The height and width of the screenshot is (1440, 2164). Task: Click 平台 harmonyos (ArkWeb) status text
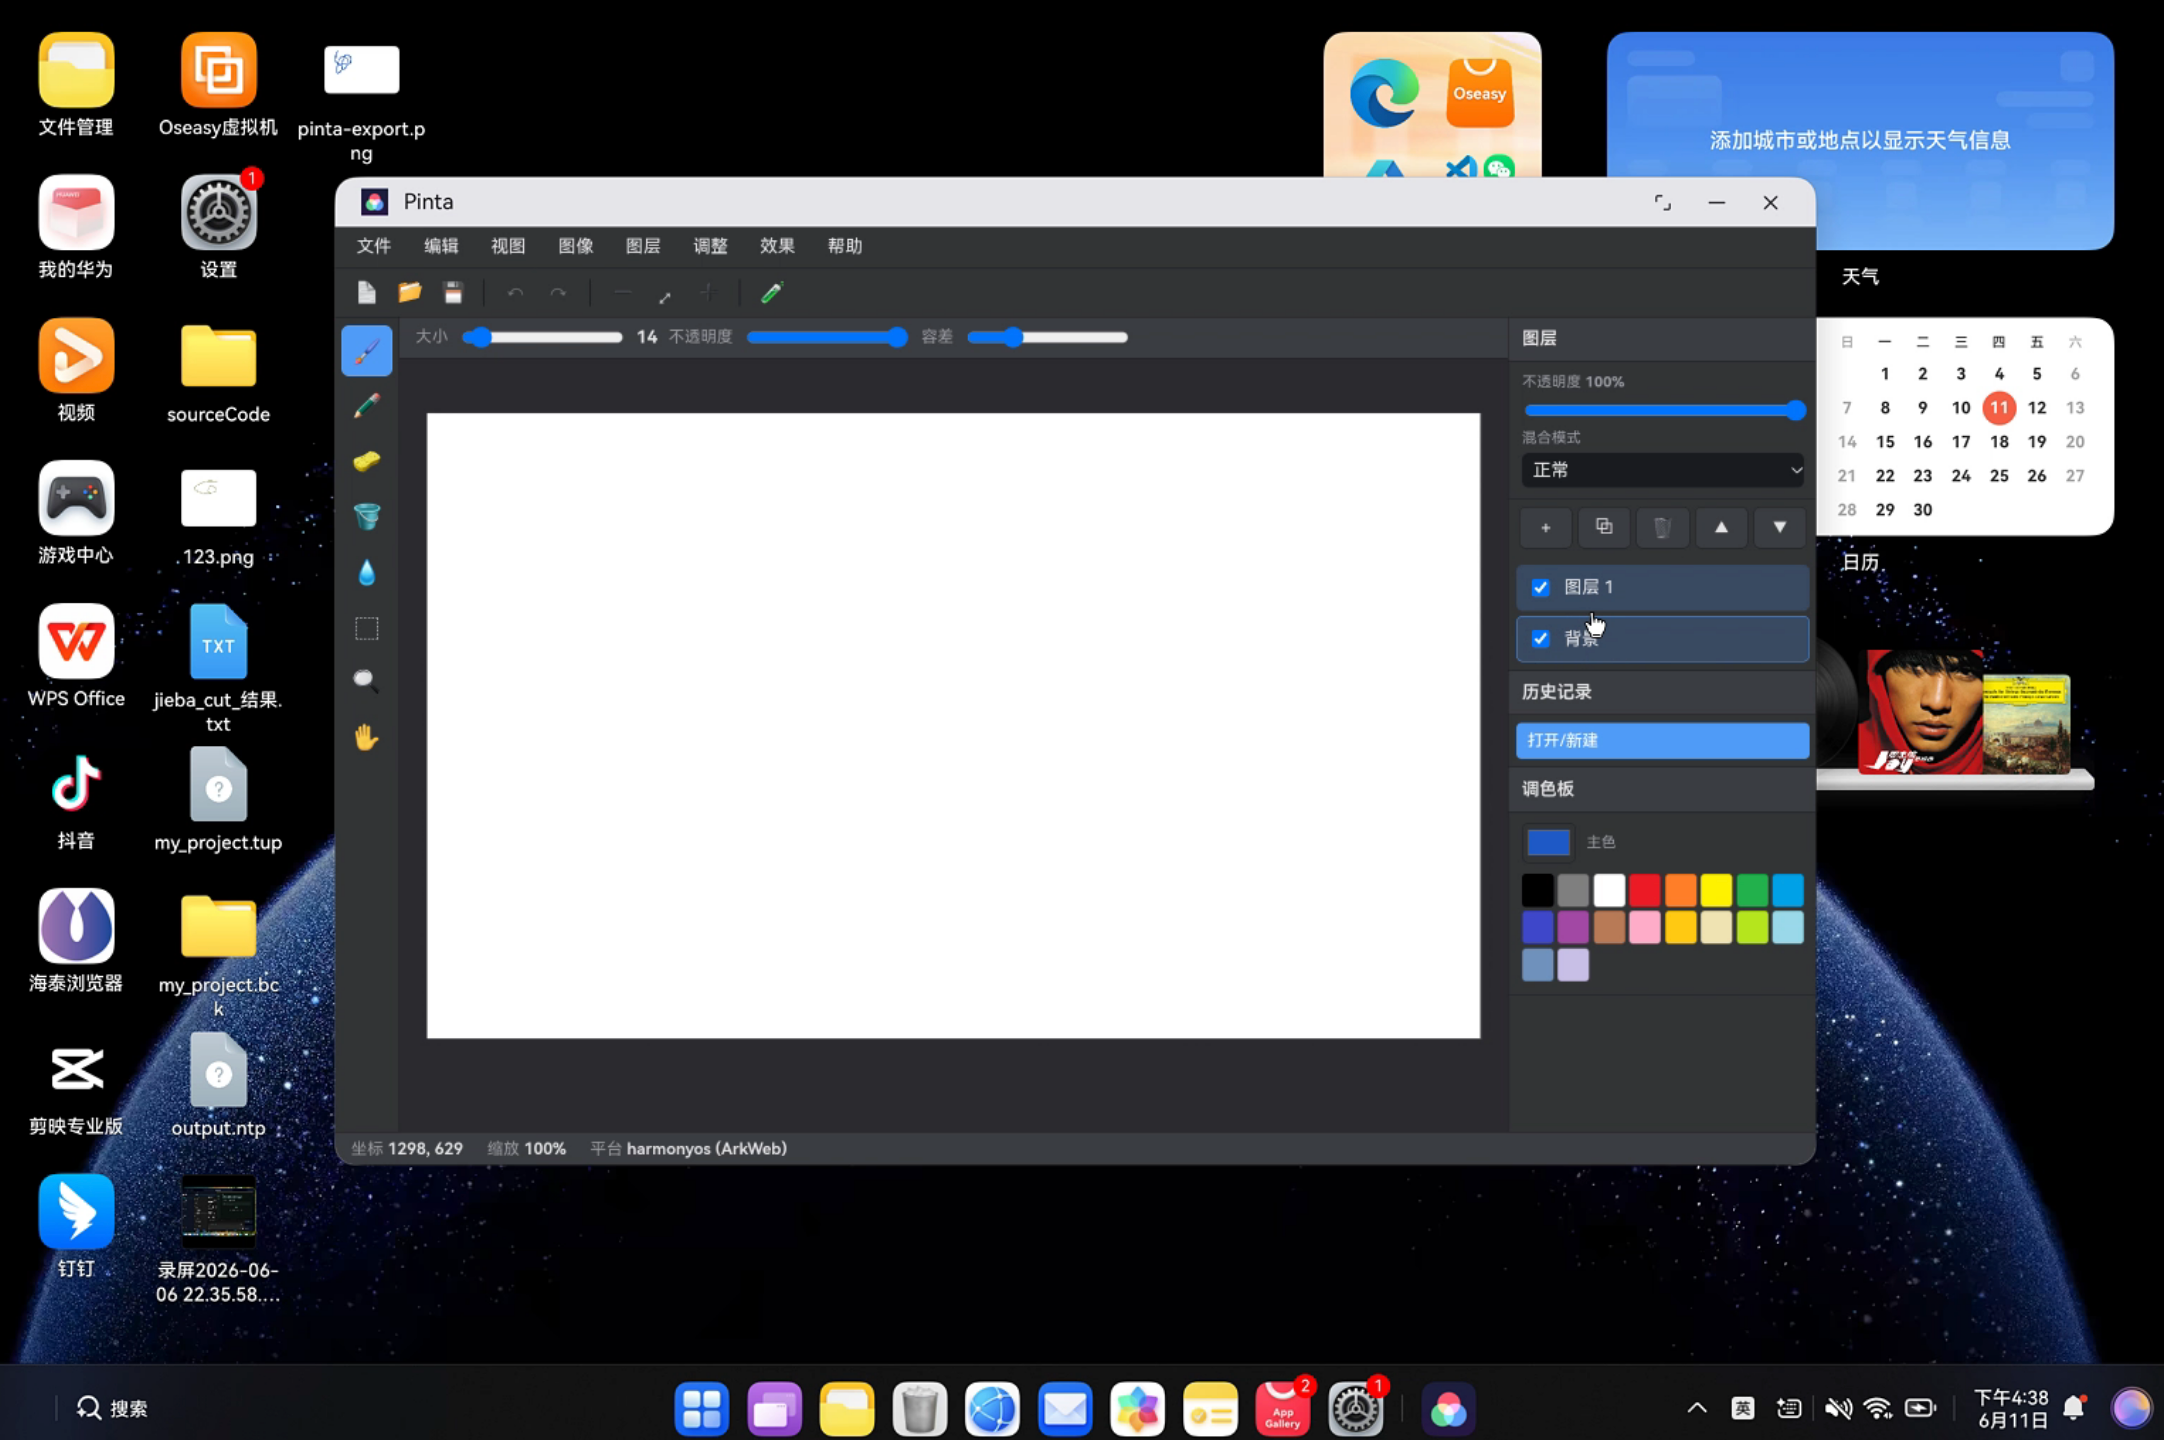pyautogui.click(x=688, y=1148)
